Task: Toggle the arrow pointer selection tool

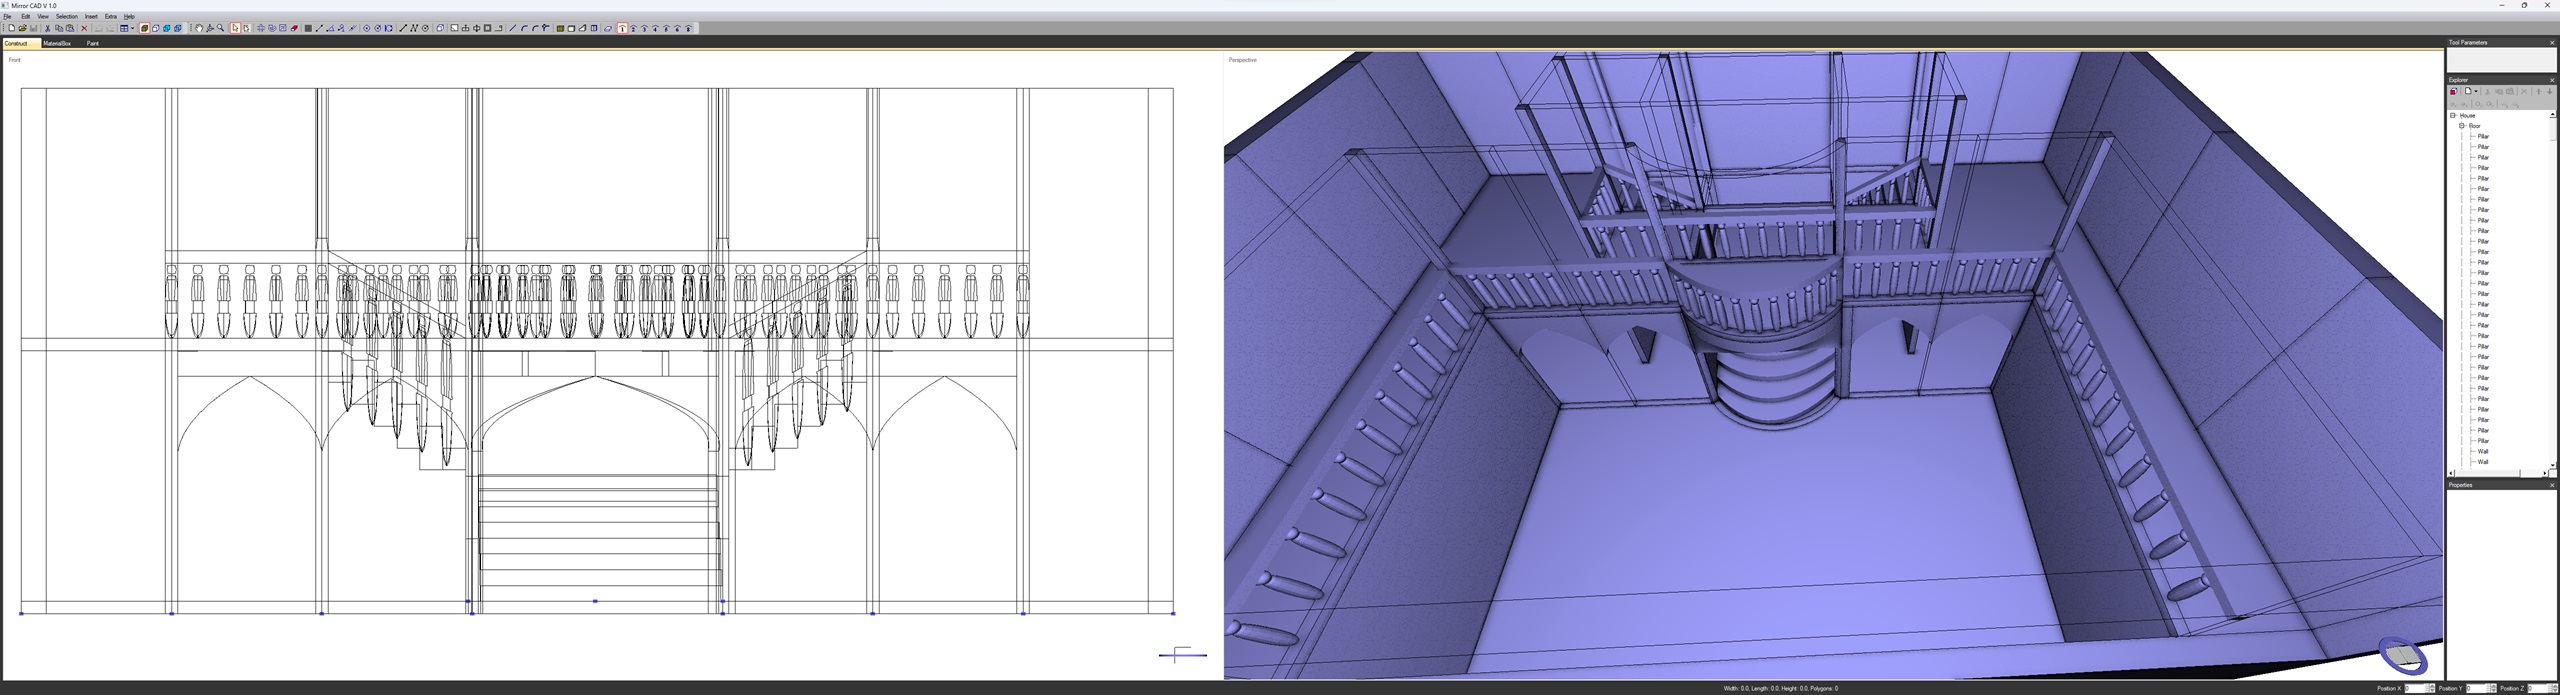Action: pos(235,28)
